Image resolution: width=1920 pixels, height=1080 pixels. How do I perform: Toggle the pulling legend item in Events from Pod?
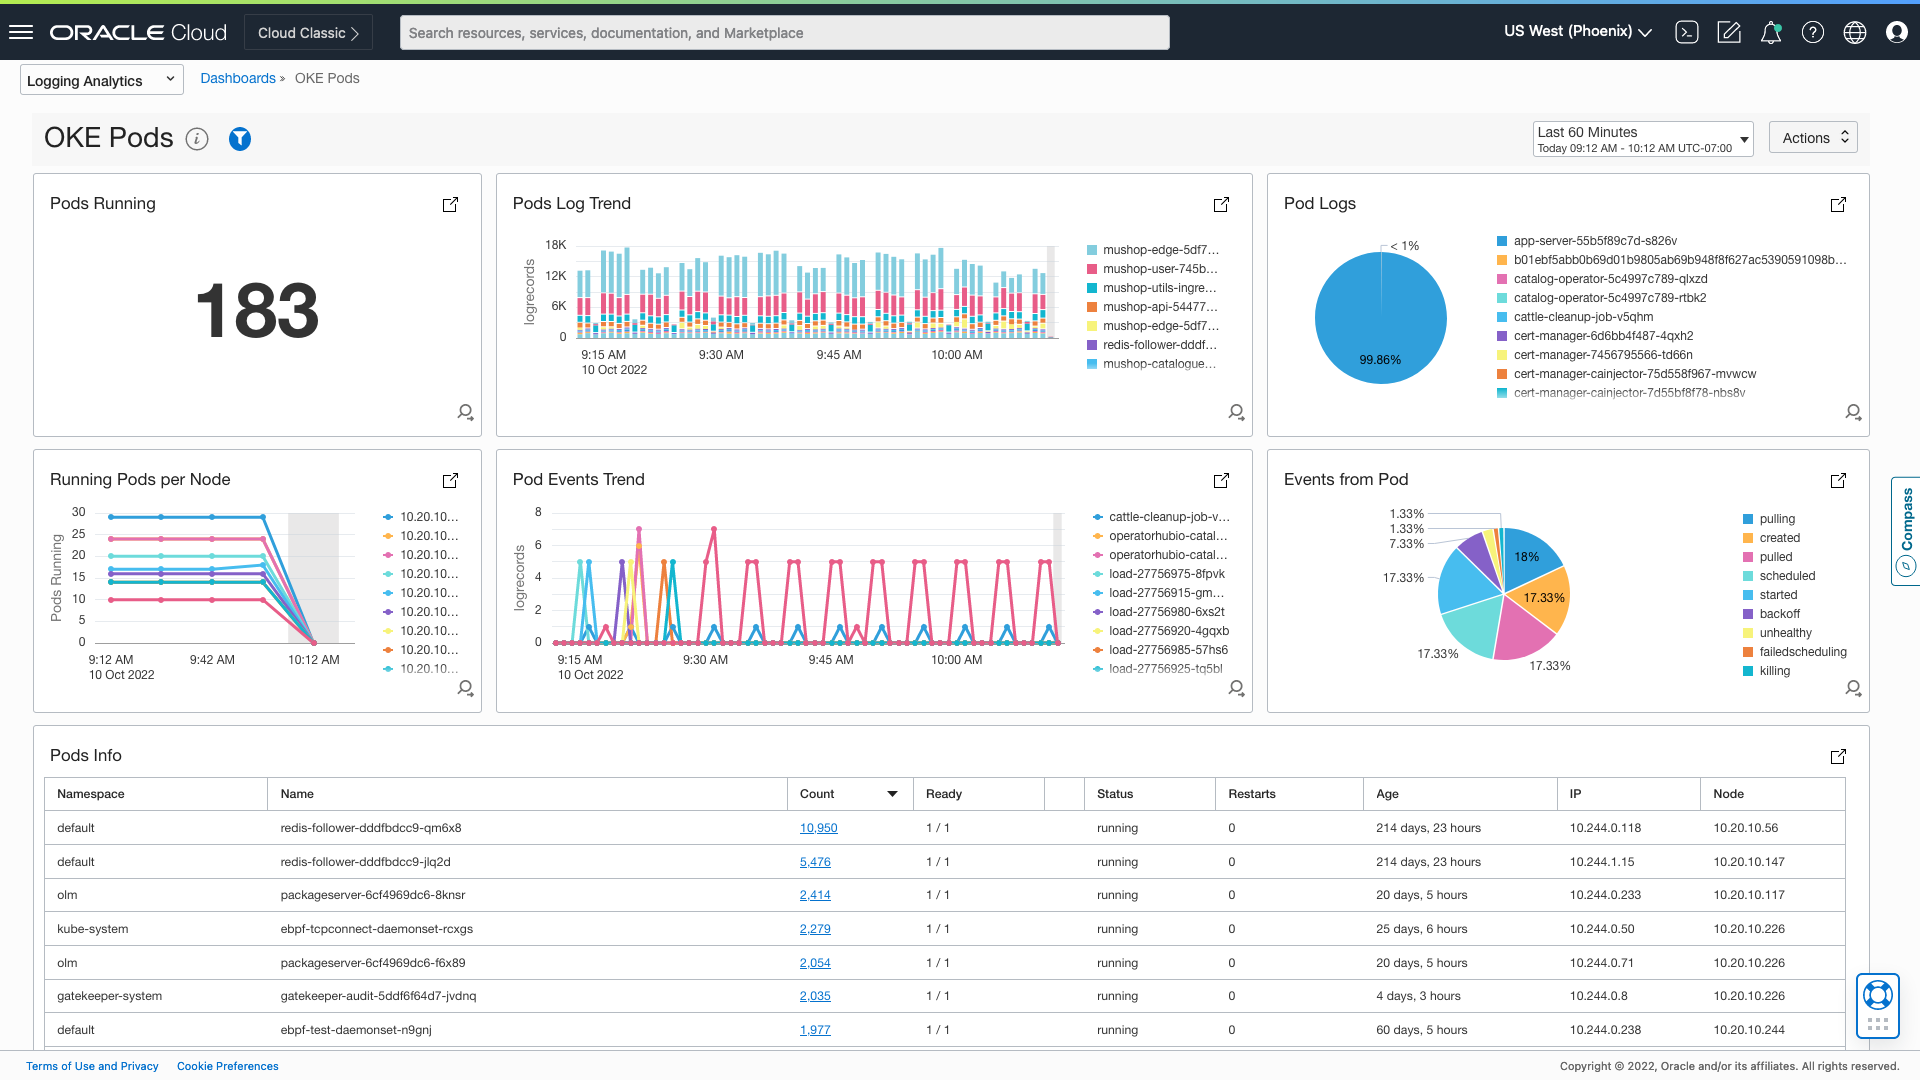[x=1777, y=519]
